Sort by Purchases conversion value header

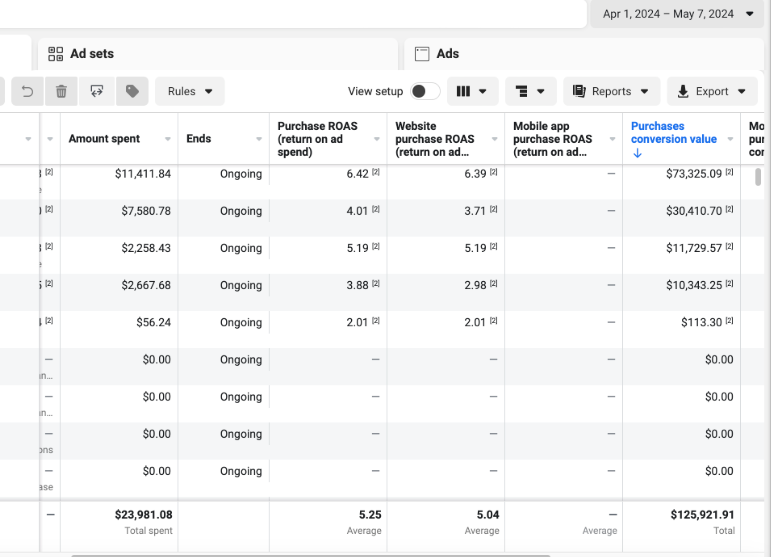(x=673, y=133)
